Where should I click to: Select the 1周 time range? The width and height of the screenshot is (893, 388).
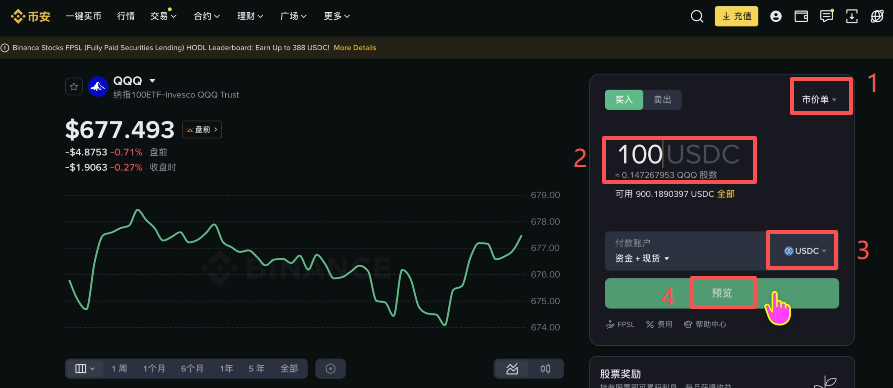(119, 369)
